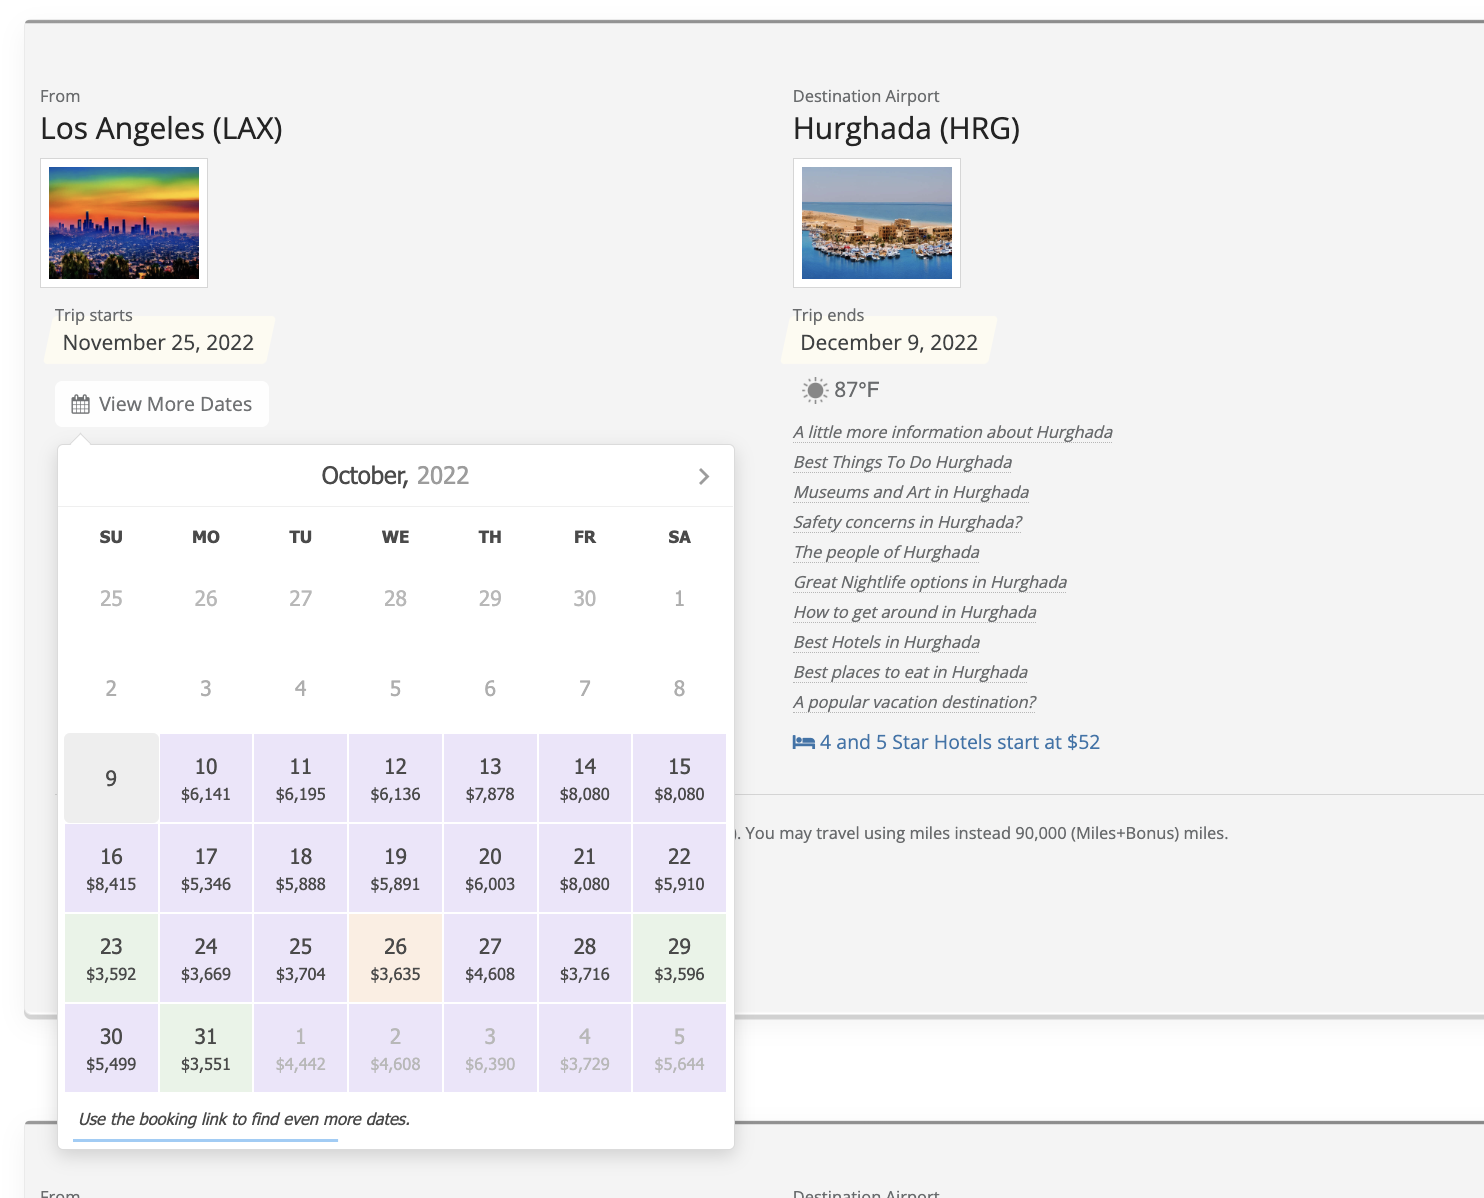
Task: Pick October 26 with $3,635 fare
Action: click(x=395, y=958)
